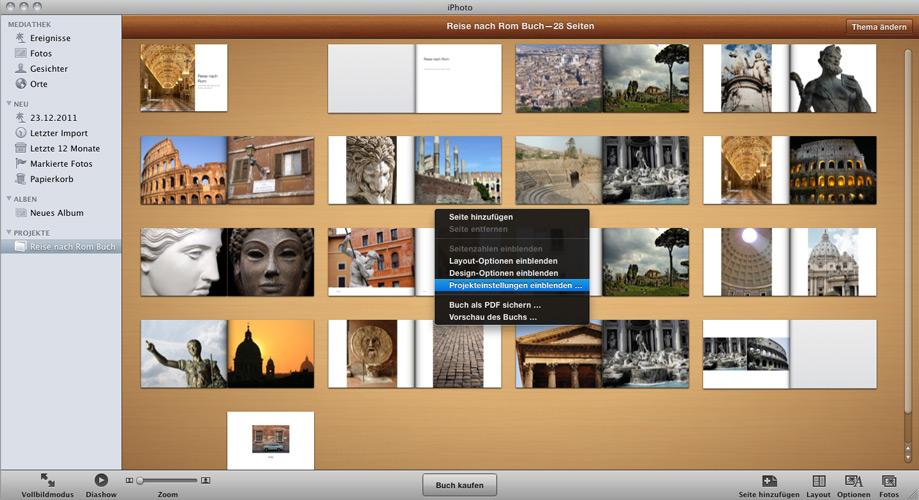The width and height of the screenshot is (919, 500).
Task: Click the Seite hinzufügen toolbar icon
Action: coord(769,481)
